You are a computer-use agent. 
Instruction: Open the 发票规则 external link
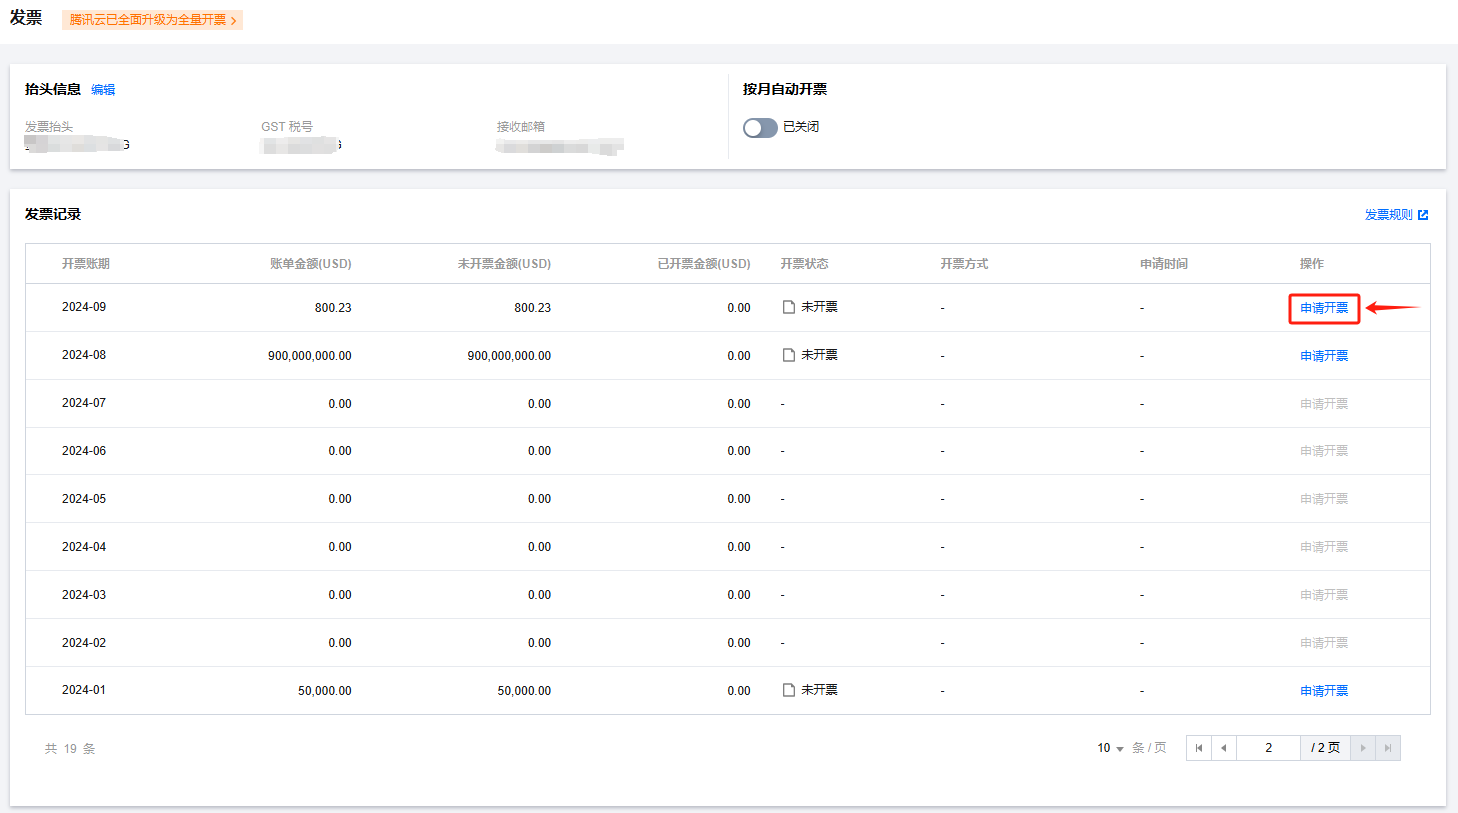click(1388, 215)
